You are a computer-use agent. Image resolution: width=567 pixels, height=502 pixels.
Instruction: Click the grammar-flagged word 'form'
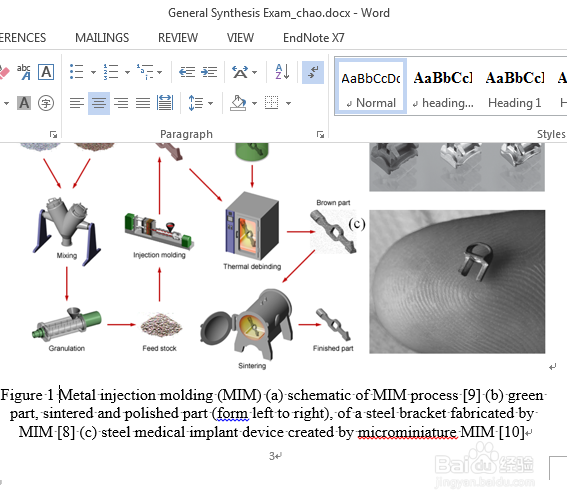[x=233, y=413]
